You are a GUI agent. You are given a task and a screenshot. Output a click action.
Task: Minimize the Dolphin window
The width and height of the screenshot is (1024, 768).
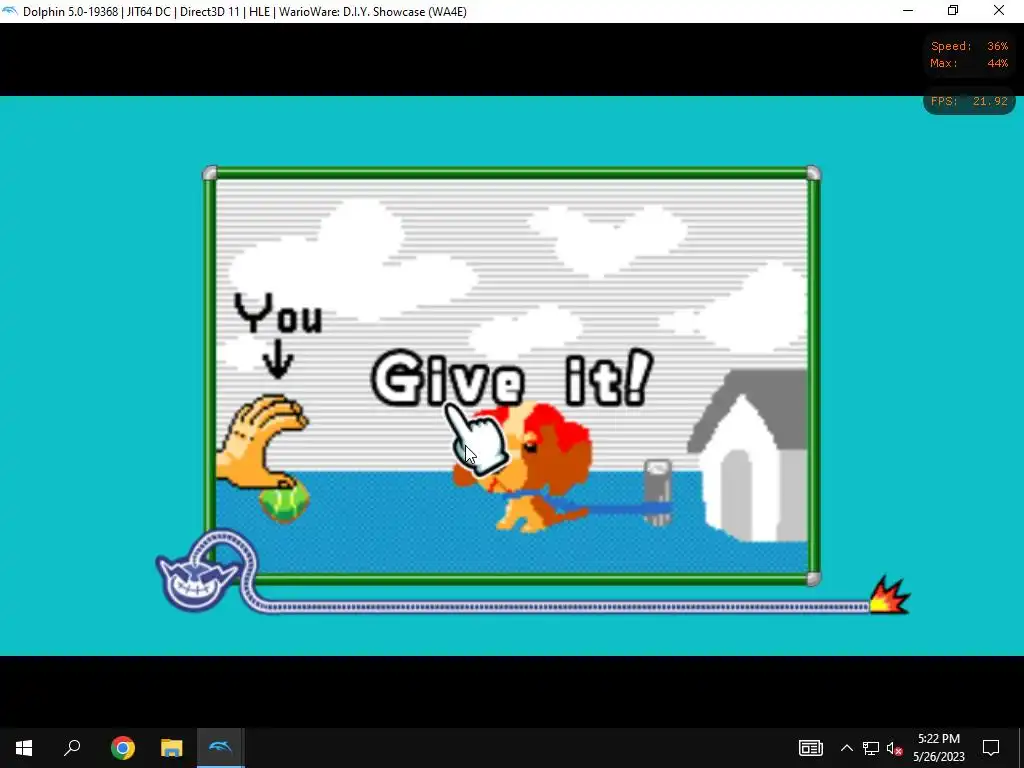click(908, 11)
